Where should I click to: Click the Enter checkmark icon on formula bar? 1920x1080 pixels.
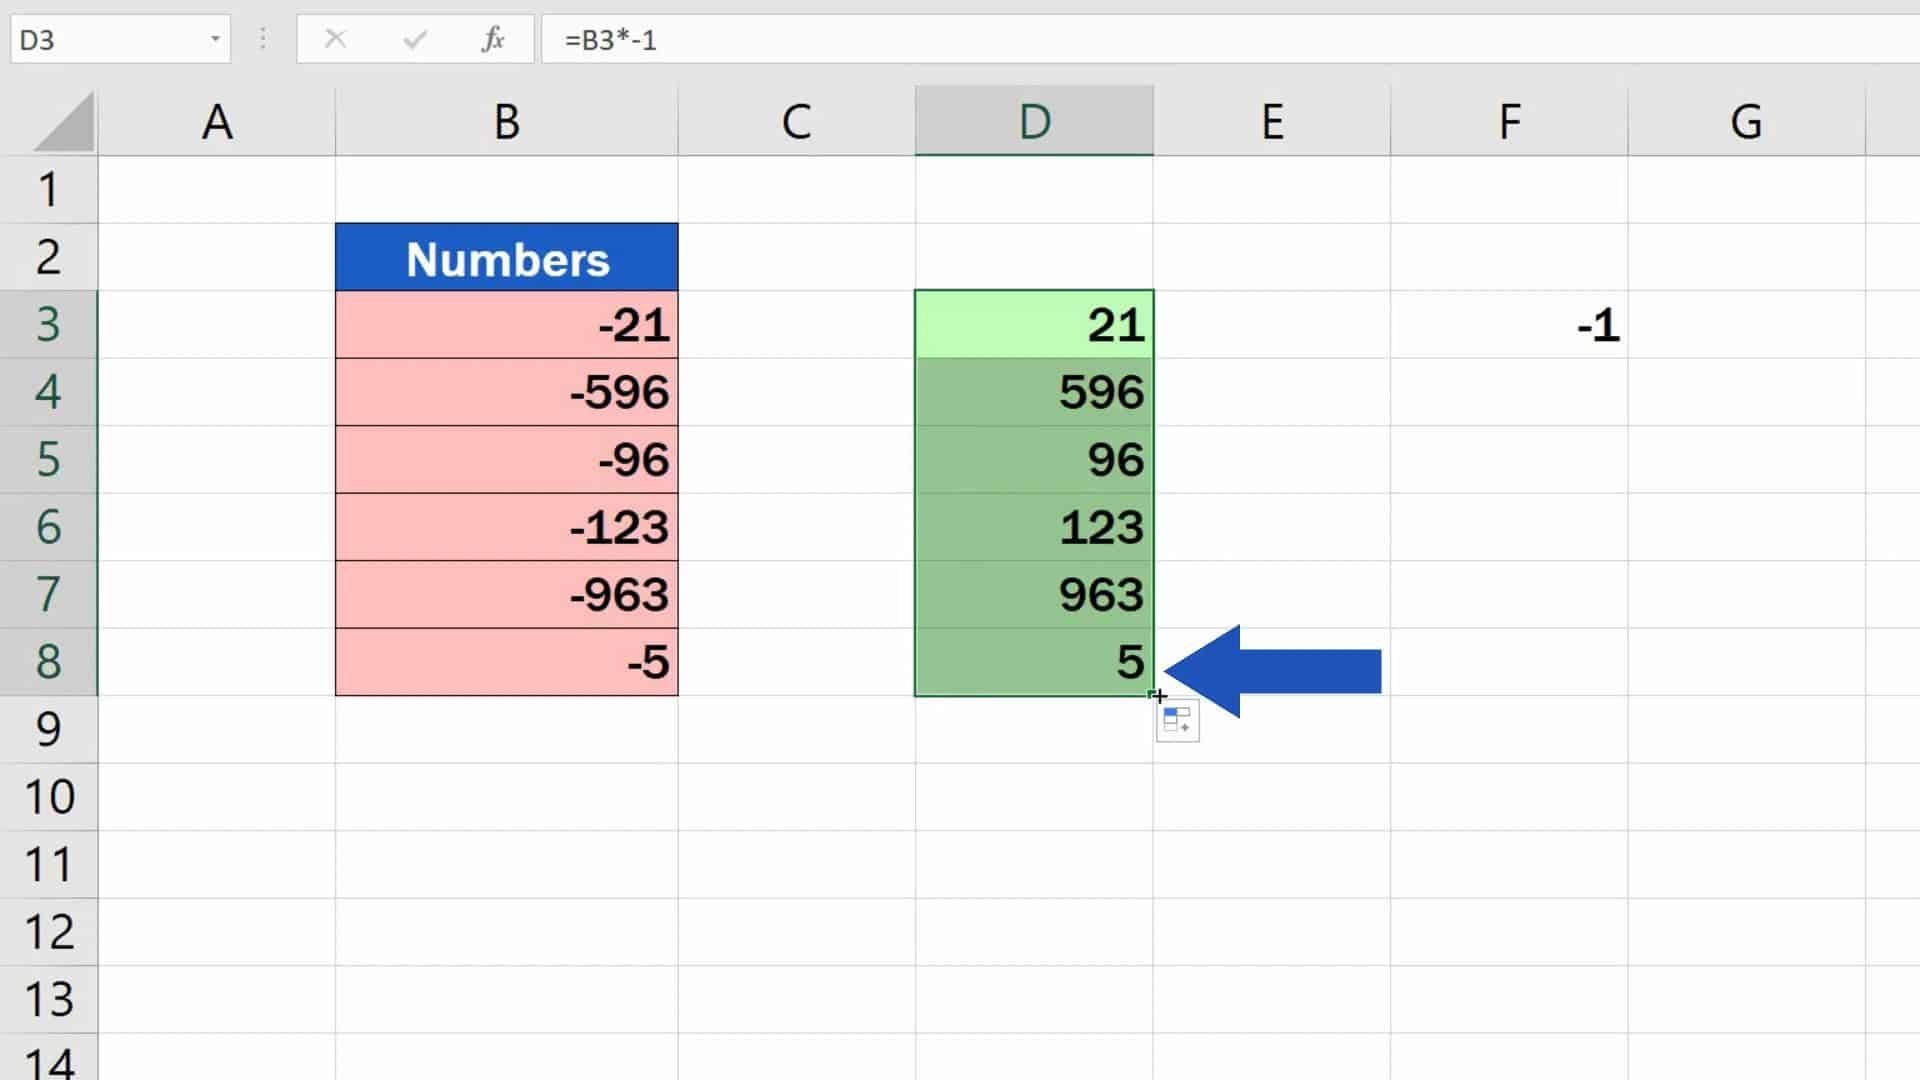coord(414,40)
